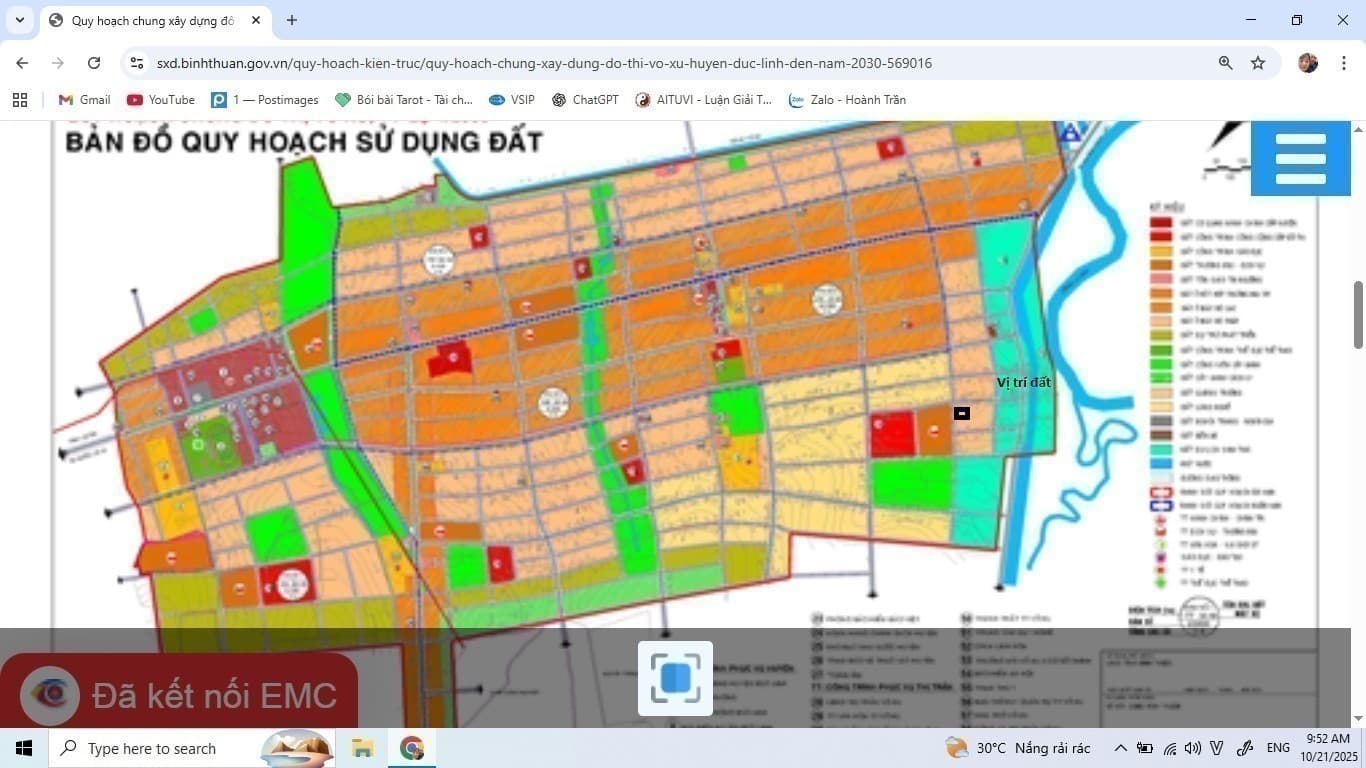Toggle the Vietnamese keyboard tray icon

pos(1216,748)
